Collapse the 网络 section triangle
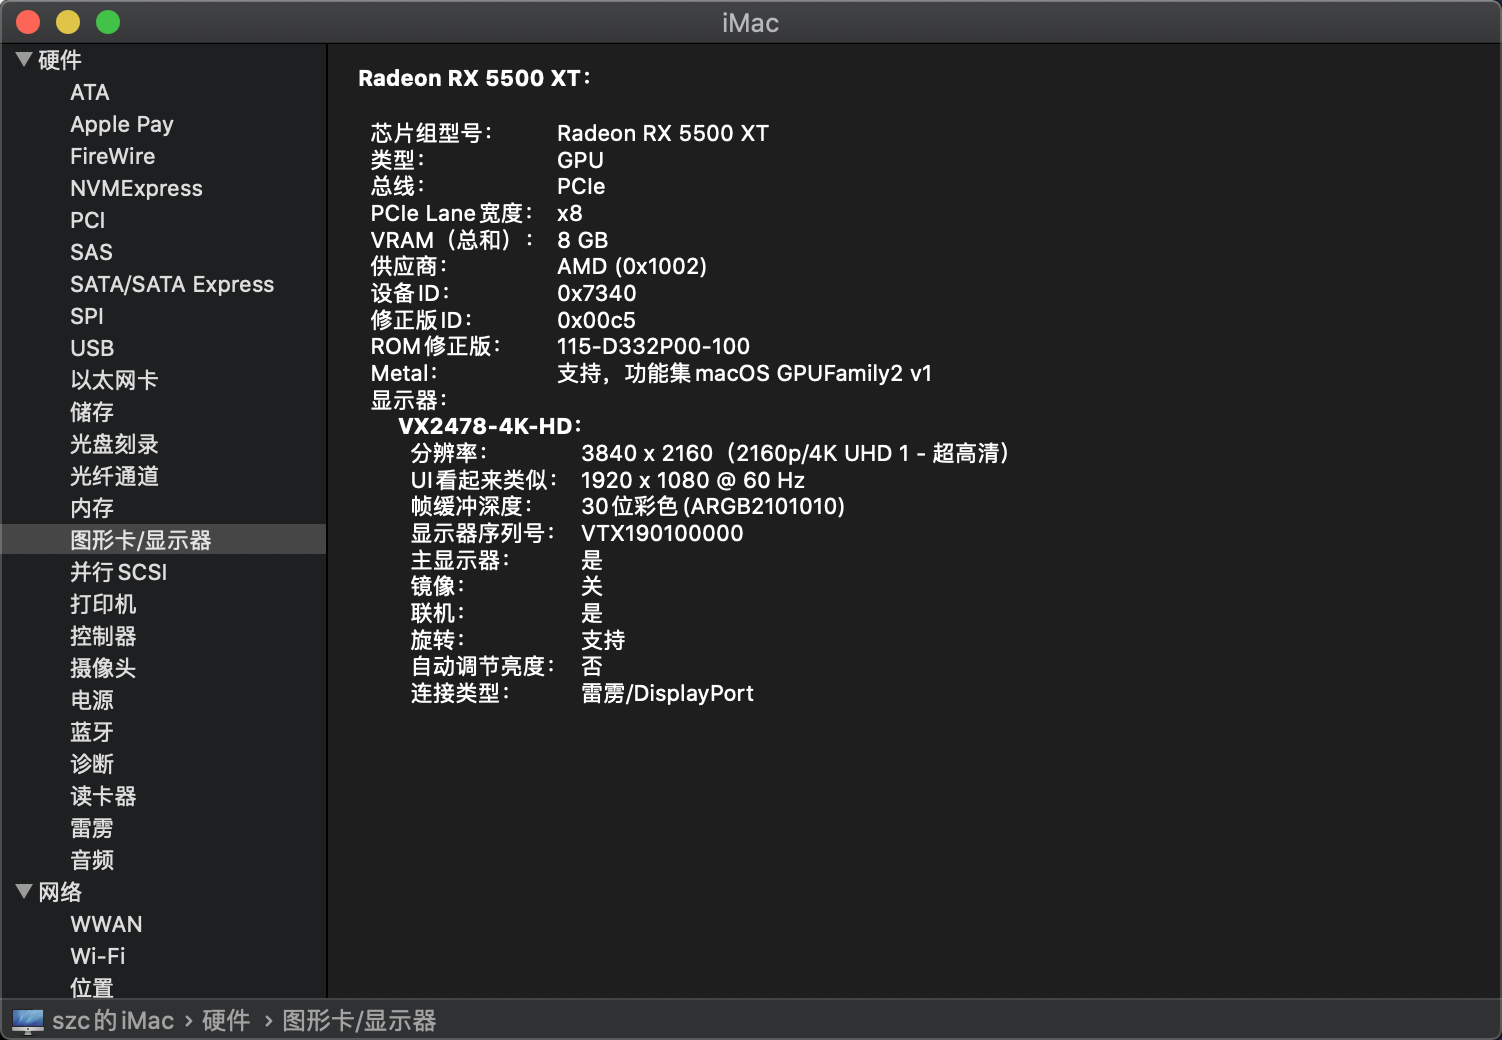1502x1040 pixels. coord(24,892)
